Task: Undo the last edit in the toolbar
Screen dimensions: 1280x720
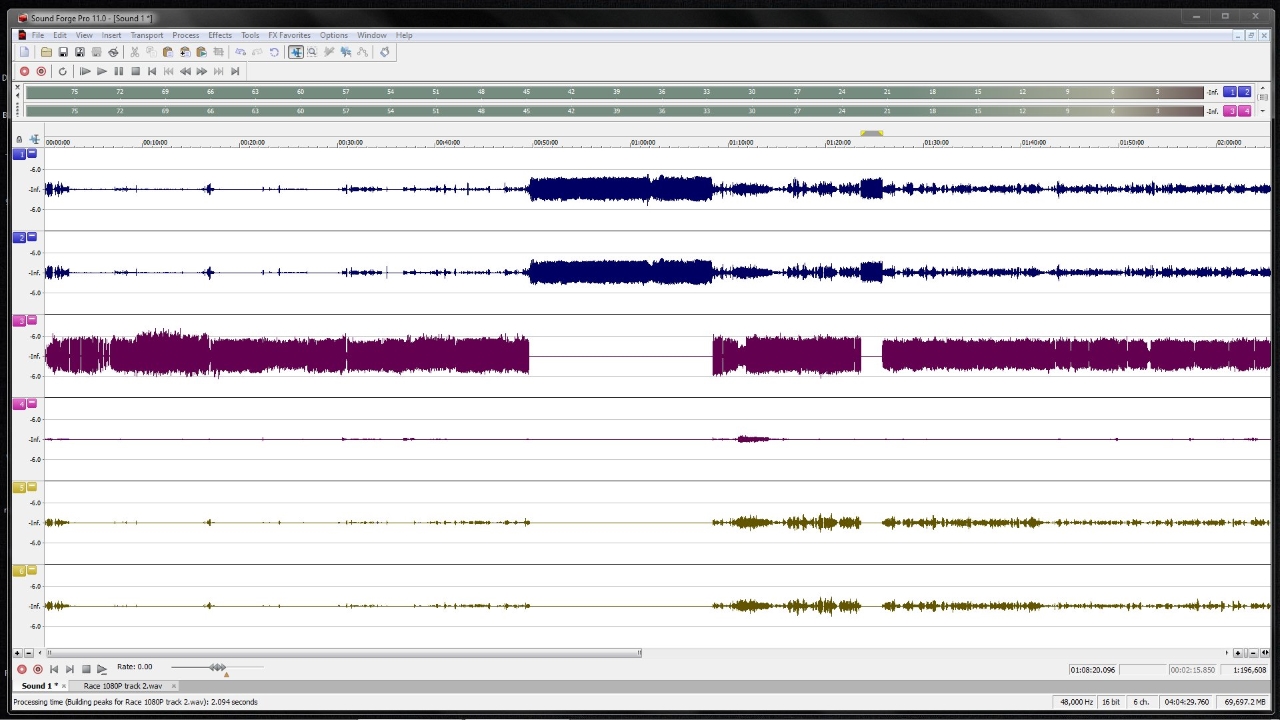Action: click(240, 52)
